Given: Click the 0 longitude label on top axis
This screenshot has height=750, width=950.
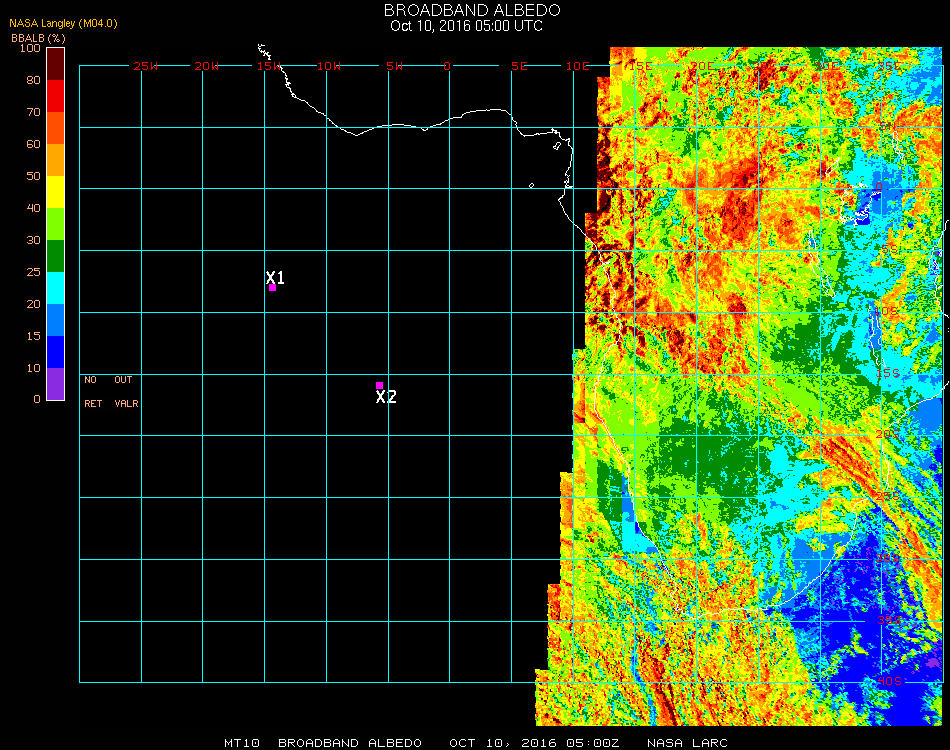Looking at the screenshot, I should pos(447,66).
